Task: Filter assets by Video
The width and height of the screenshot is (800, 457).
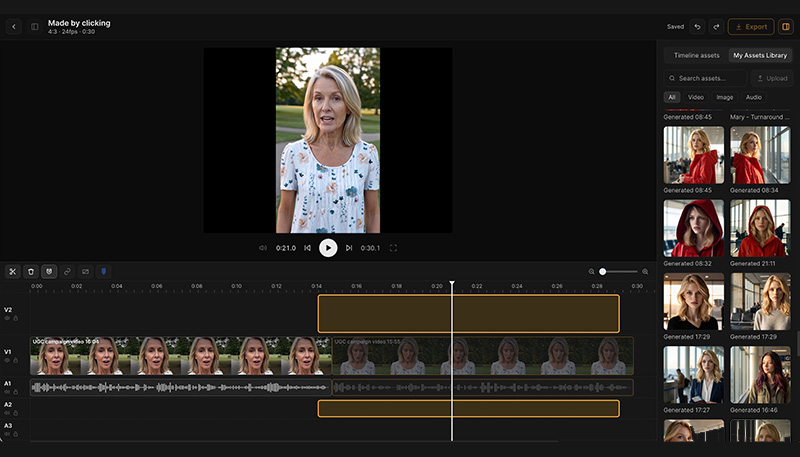Action: tap(695, 97)
